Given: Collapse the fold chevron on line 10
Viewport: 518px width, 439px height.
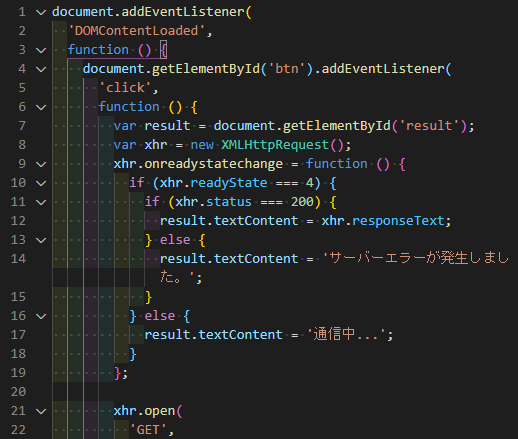Looking at the screenshot, I should coord(41,183).
